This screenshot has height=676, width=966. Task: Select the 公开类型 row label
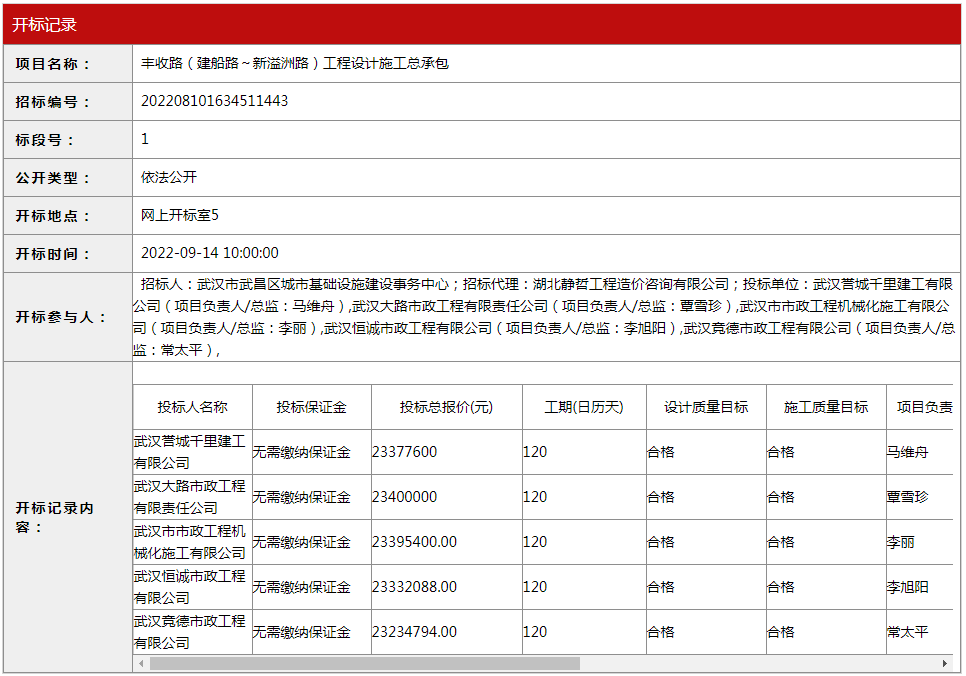coord(53,178)
